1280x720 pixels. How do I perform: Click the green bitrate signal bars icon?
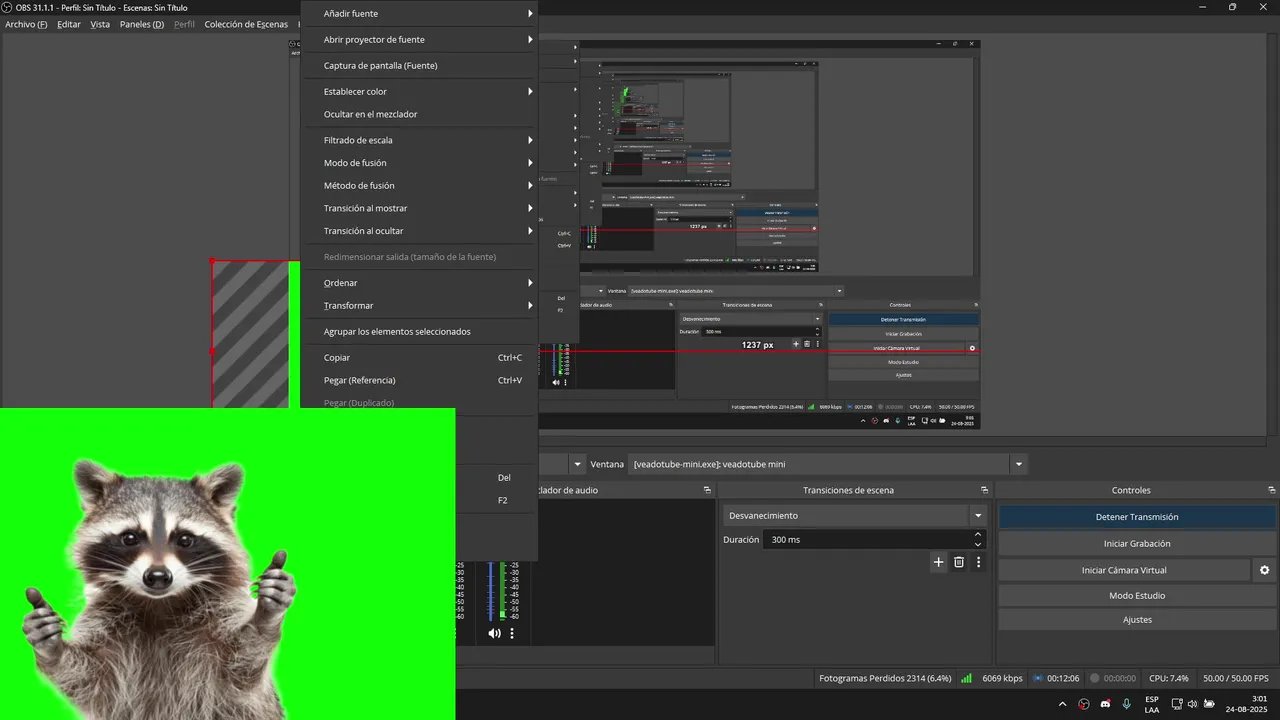(966, 678)
